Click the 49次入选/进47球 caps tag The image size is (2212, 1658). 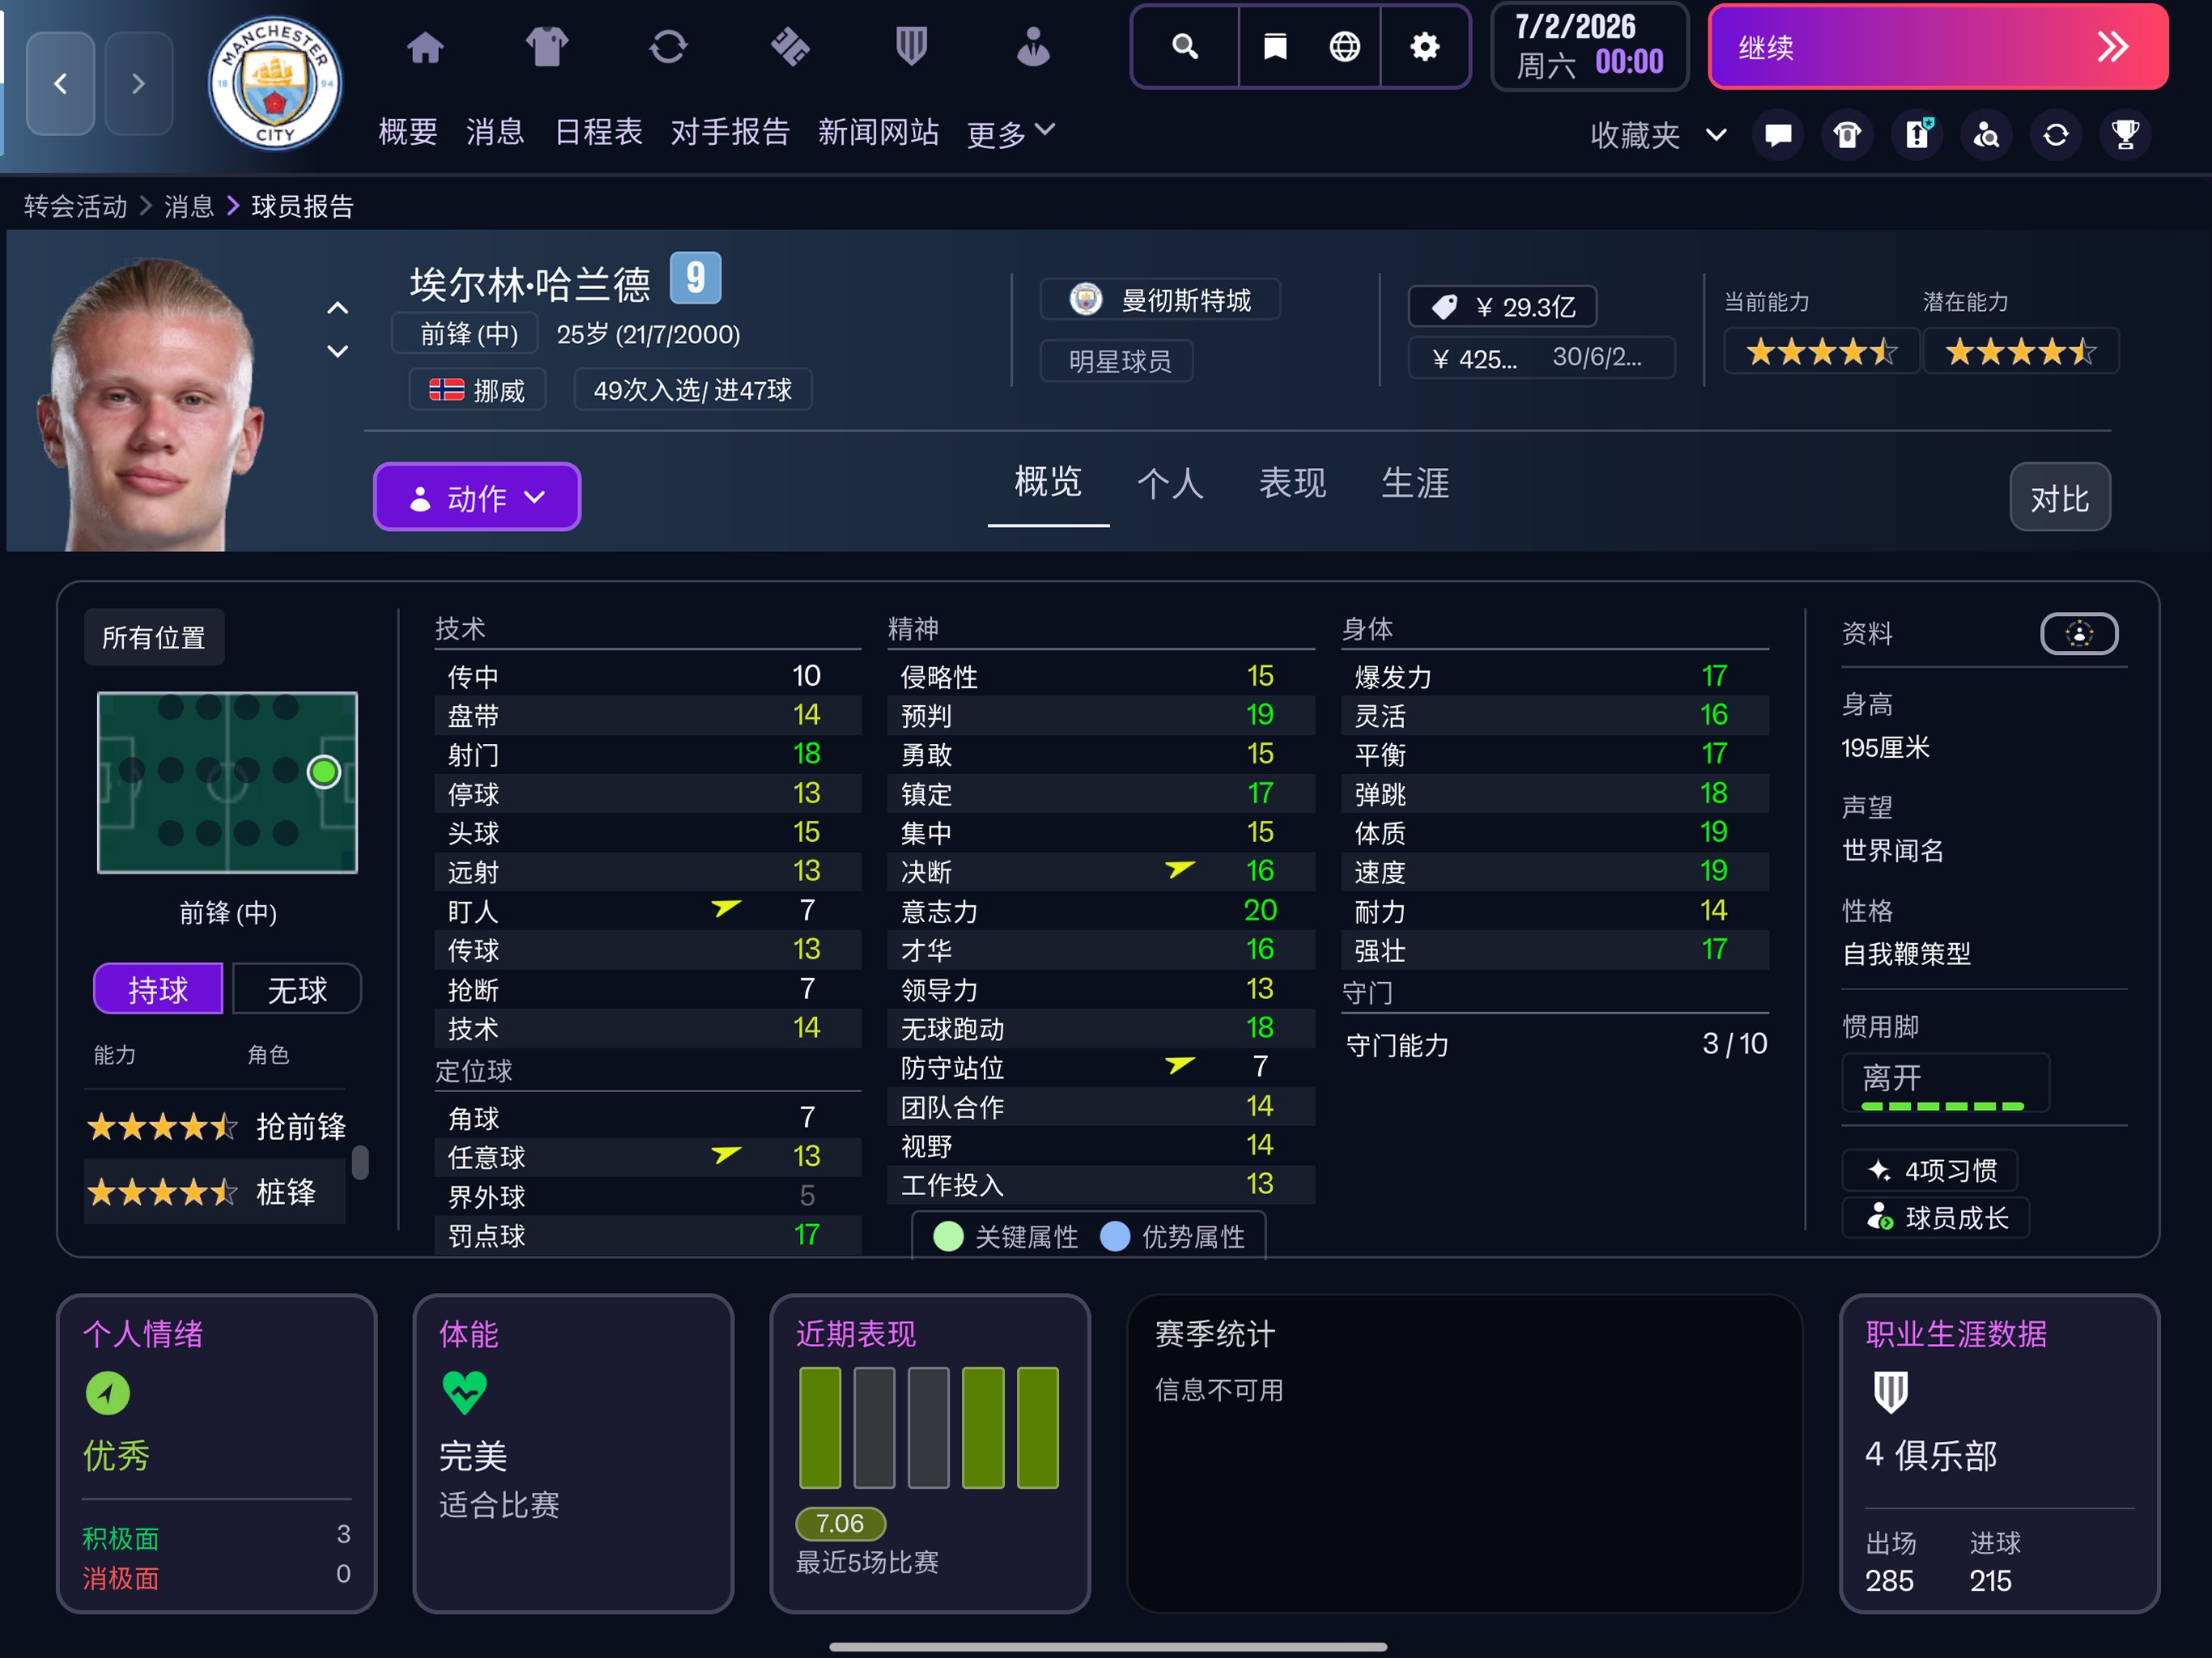click(x=692, y=389)
